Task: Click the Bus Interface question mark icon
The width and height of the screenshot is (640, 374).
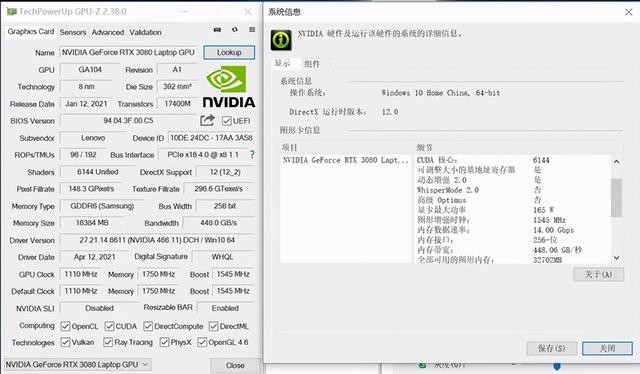Action: 252,154
